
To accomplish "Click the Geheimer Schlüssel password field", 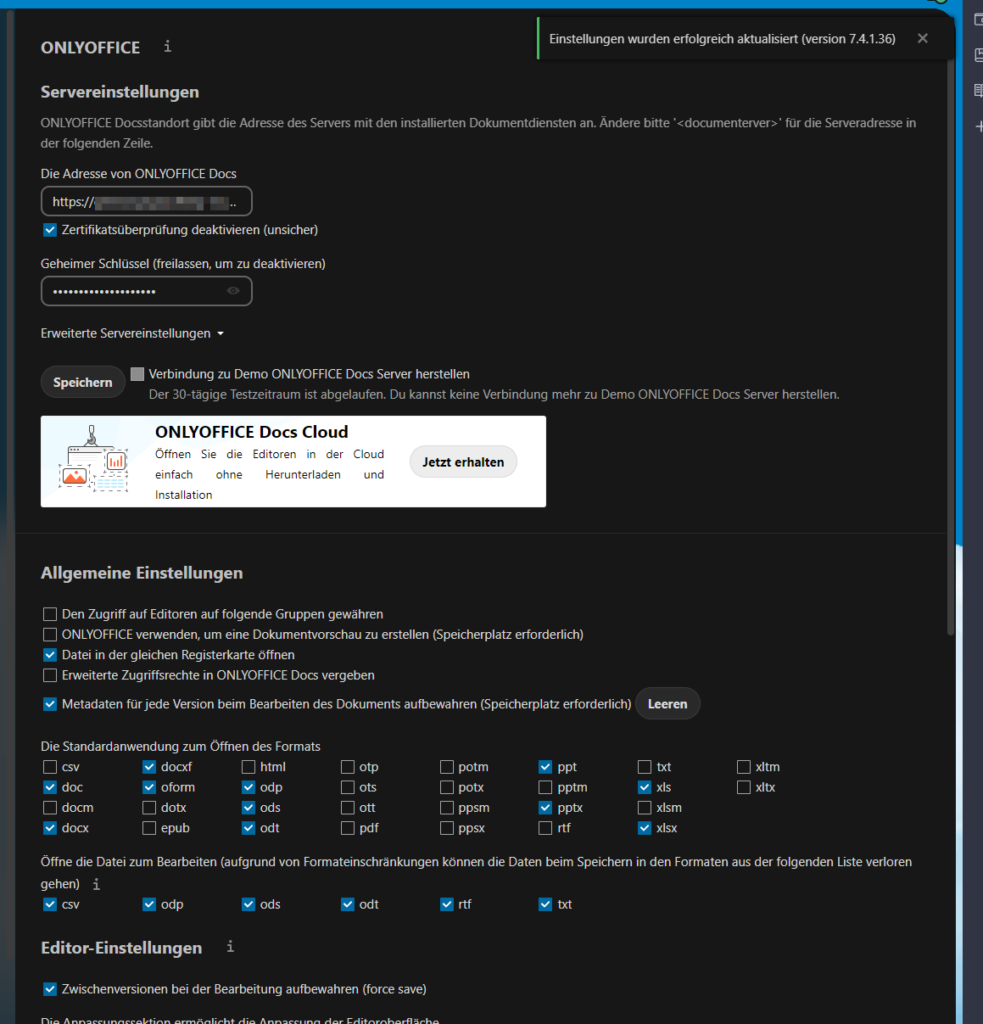I will pos(146,291).
